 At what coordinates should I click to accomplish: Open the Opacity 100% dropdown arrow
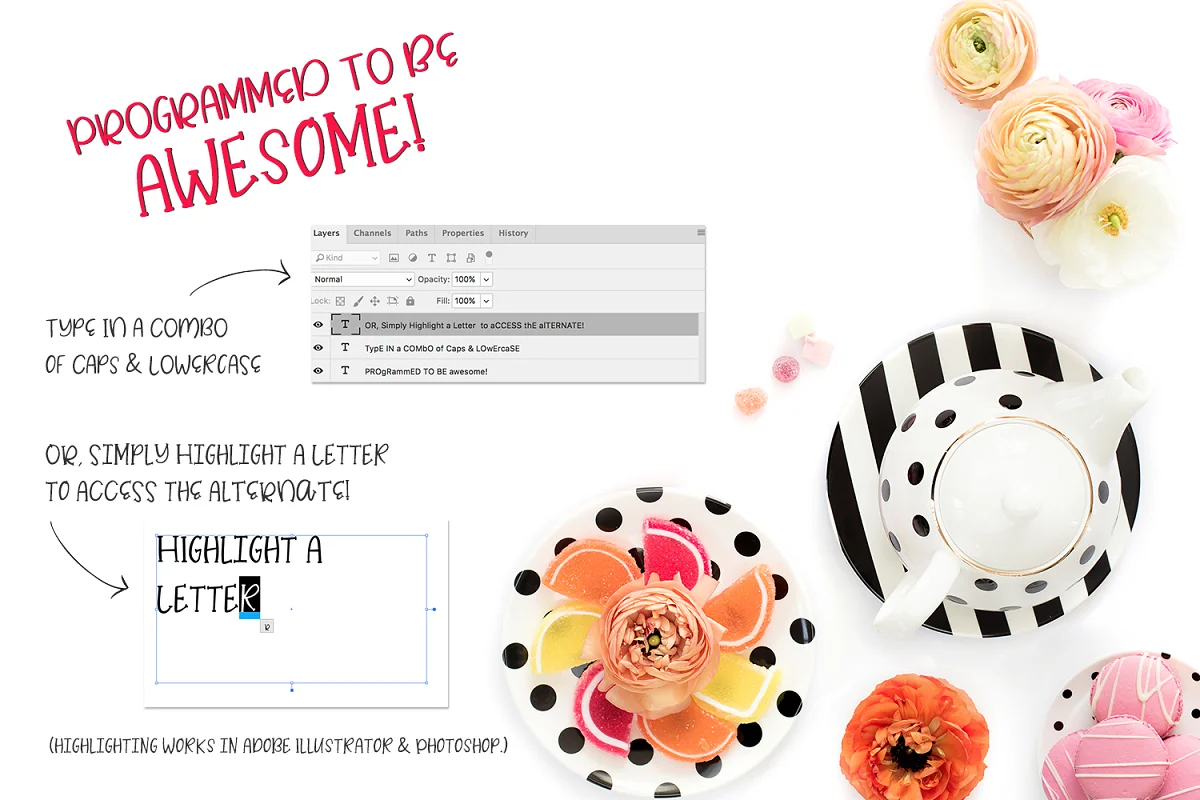[486, 279]
